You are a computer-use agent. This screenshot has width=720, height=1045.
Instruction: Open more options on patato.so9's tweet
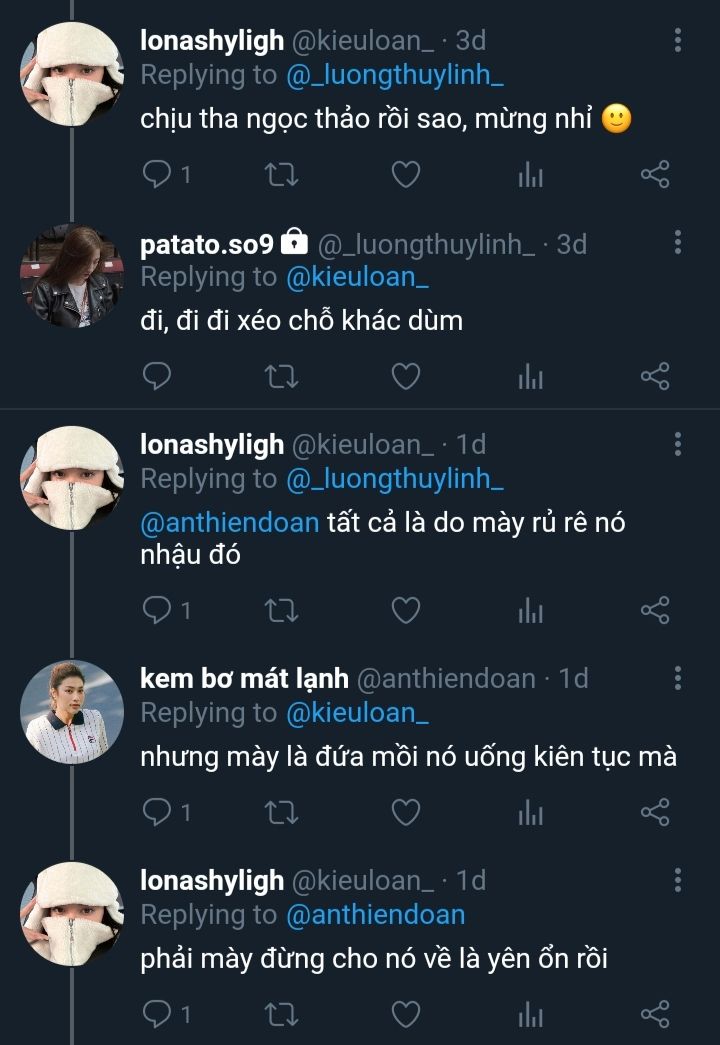(678, 243)
